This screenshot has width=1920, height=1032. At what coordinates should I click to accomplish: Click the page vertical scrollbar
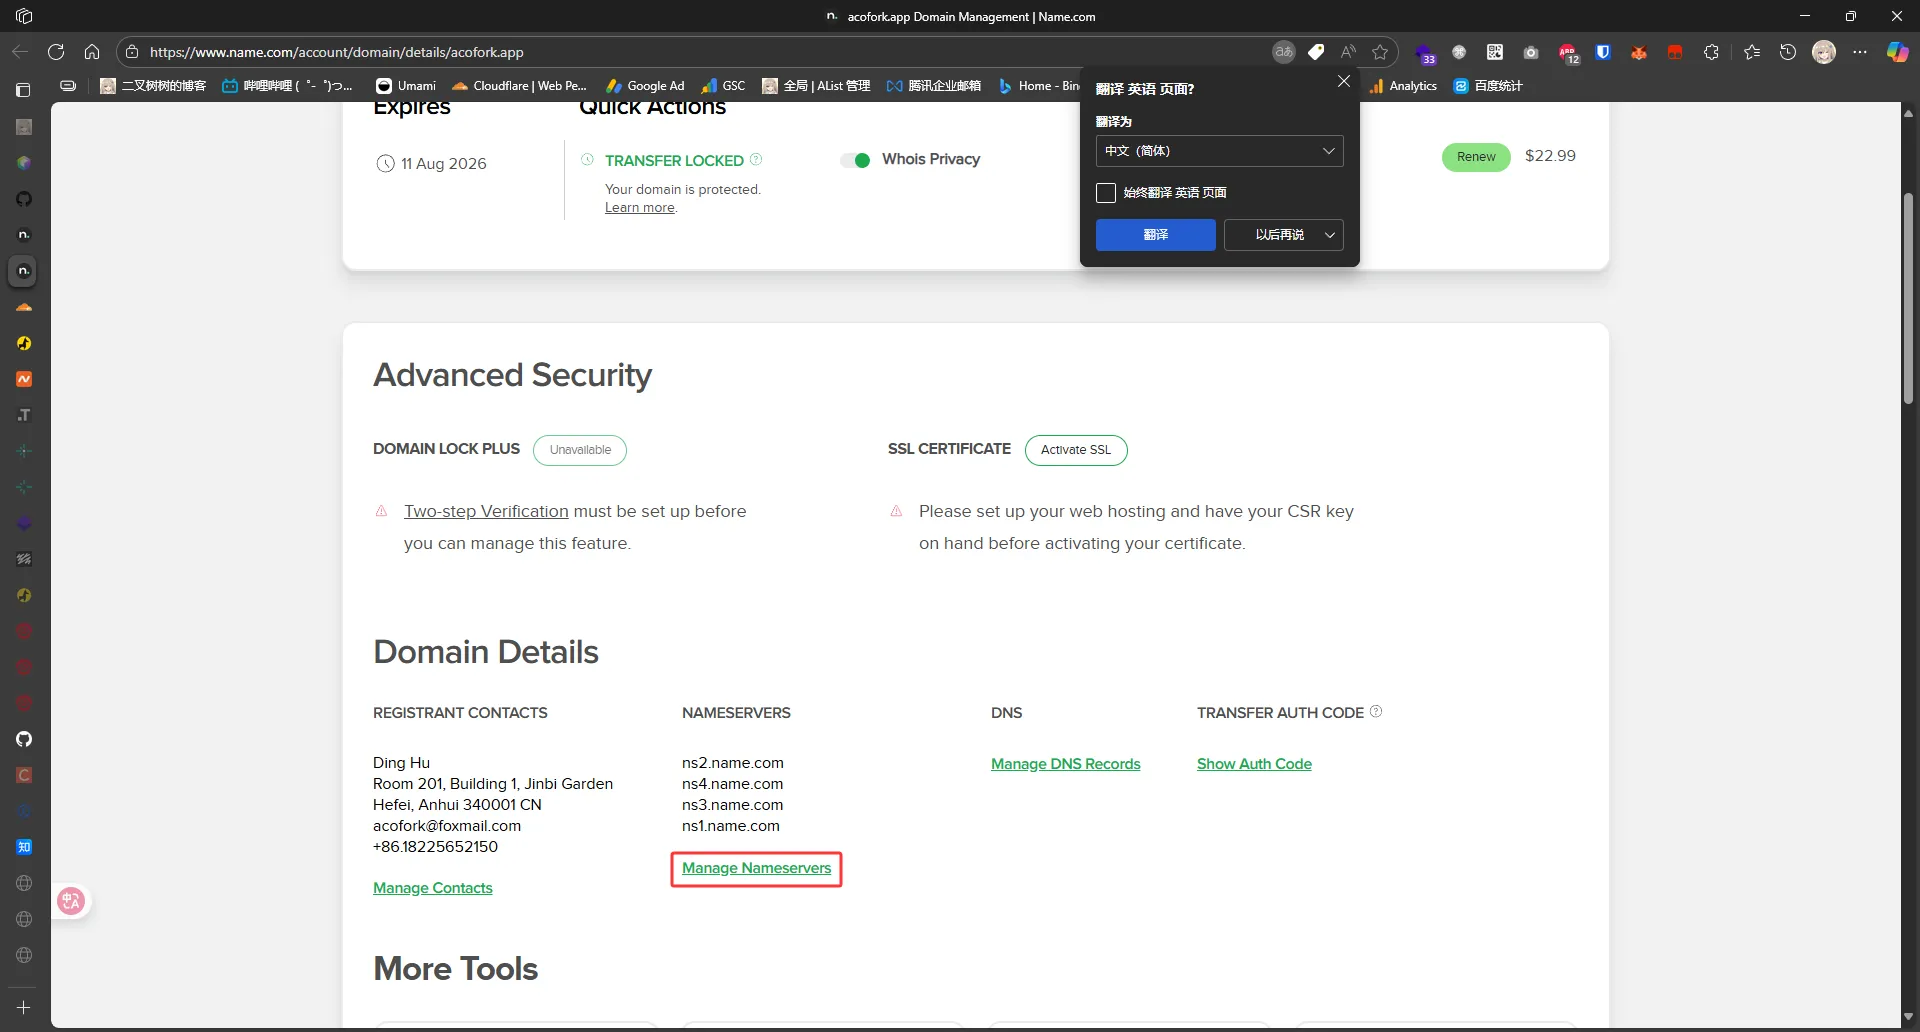(x=1908, y=300)
